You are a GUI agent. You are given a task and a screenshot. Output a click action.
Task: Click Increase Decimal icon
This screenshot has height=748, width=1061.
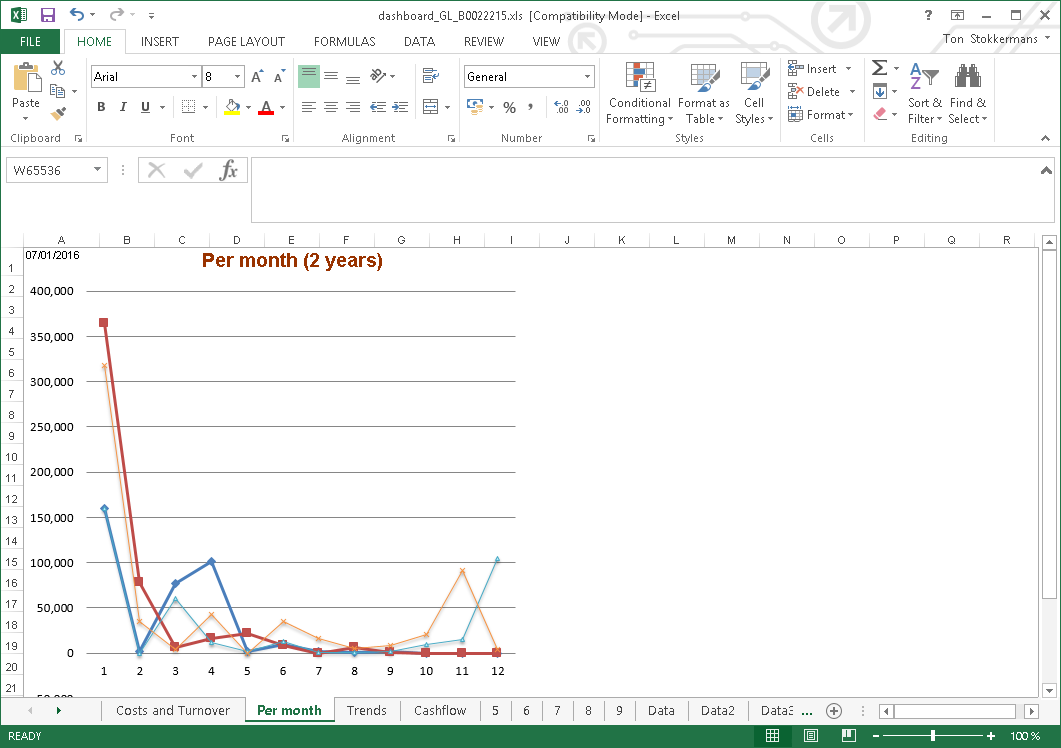click(561, 107)
